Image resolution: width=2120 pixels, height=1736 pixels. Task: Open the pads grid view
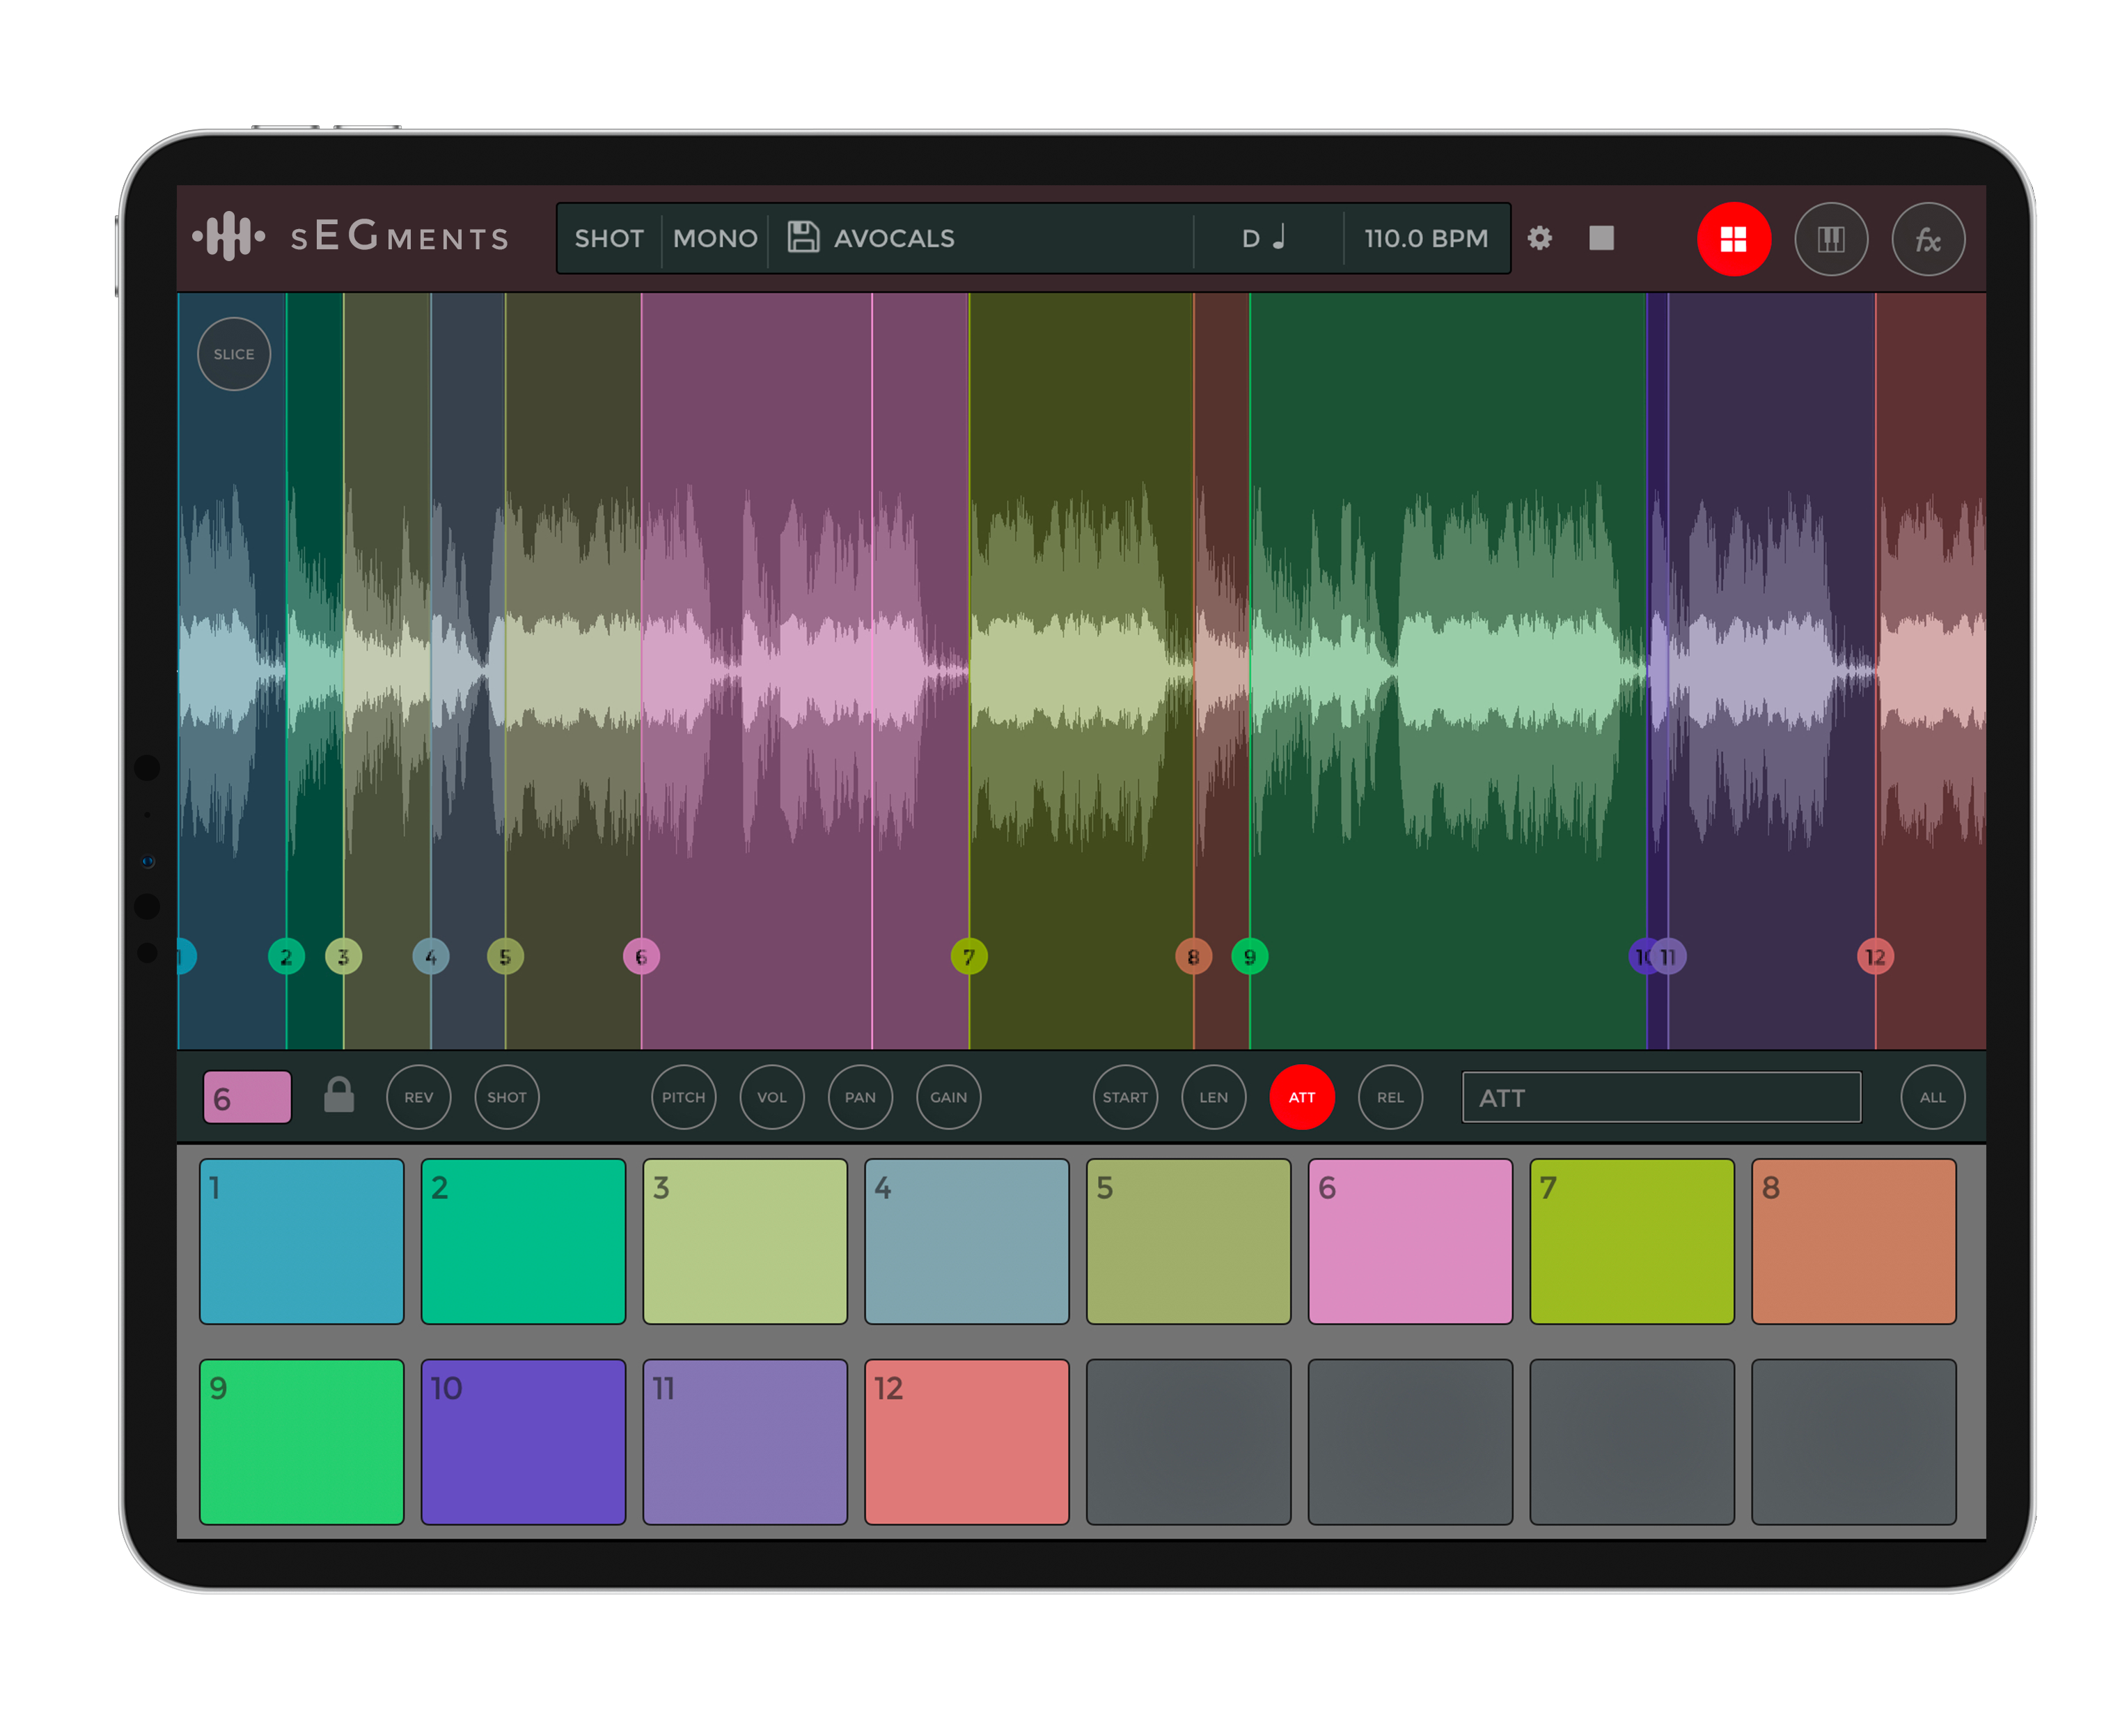coord(1733,239)
